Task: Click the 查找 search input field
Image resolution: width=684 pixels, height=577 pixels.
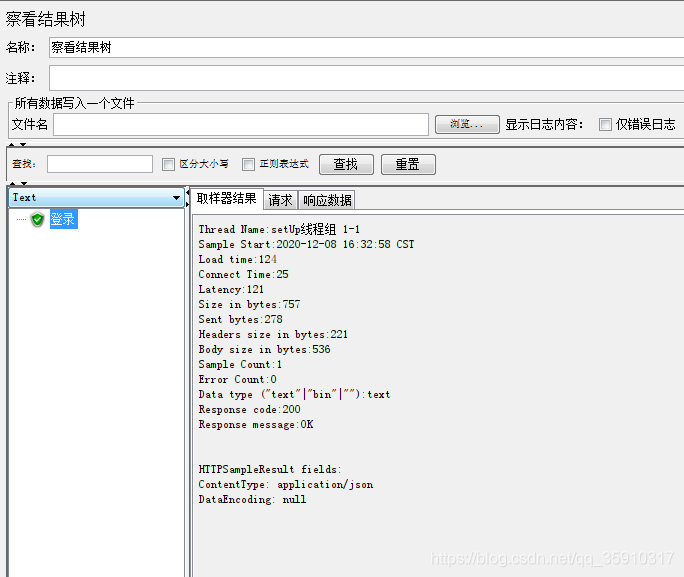Action: click(100, 164)
